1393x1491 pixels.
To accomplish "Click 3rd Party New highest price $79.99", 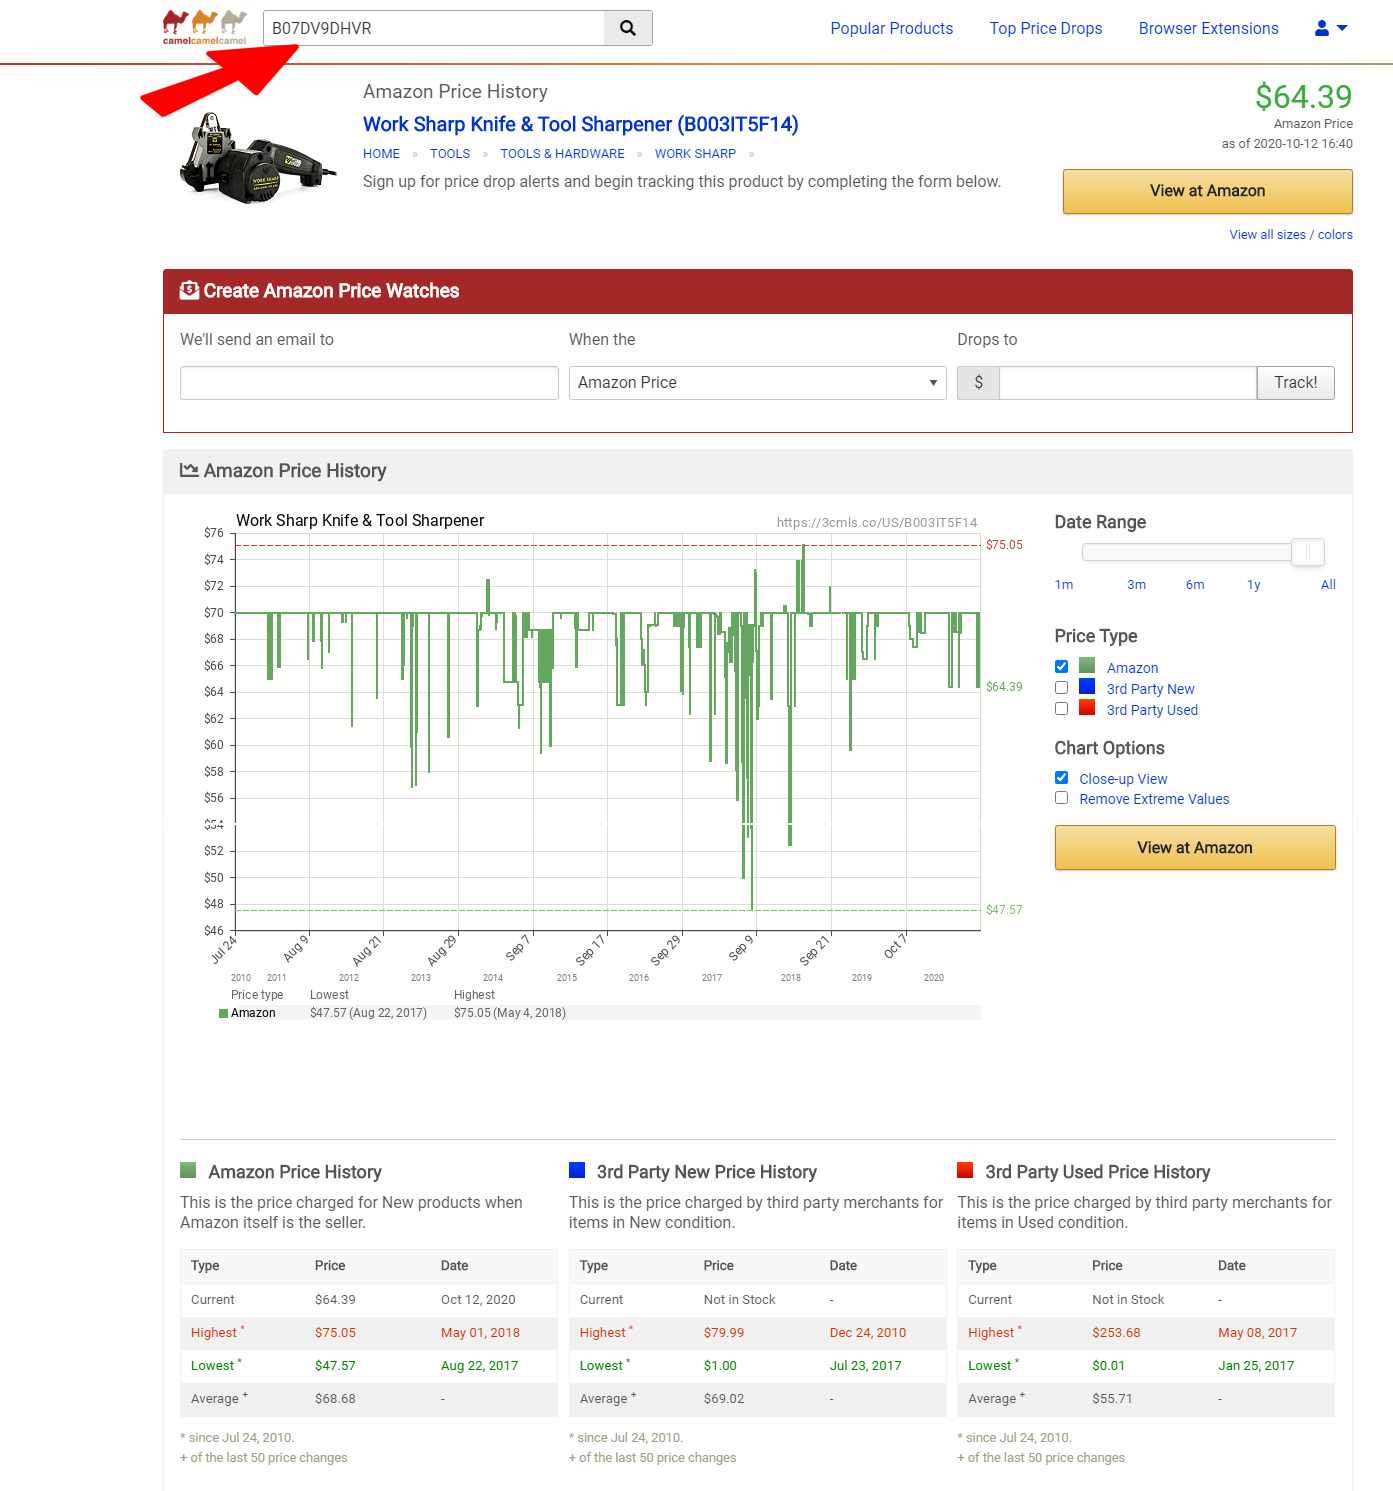I will tap(724, 1333).
